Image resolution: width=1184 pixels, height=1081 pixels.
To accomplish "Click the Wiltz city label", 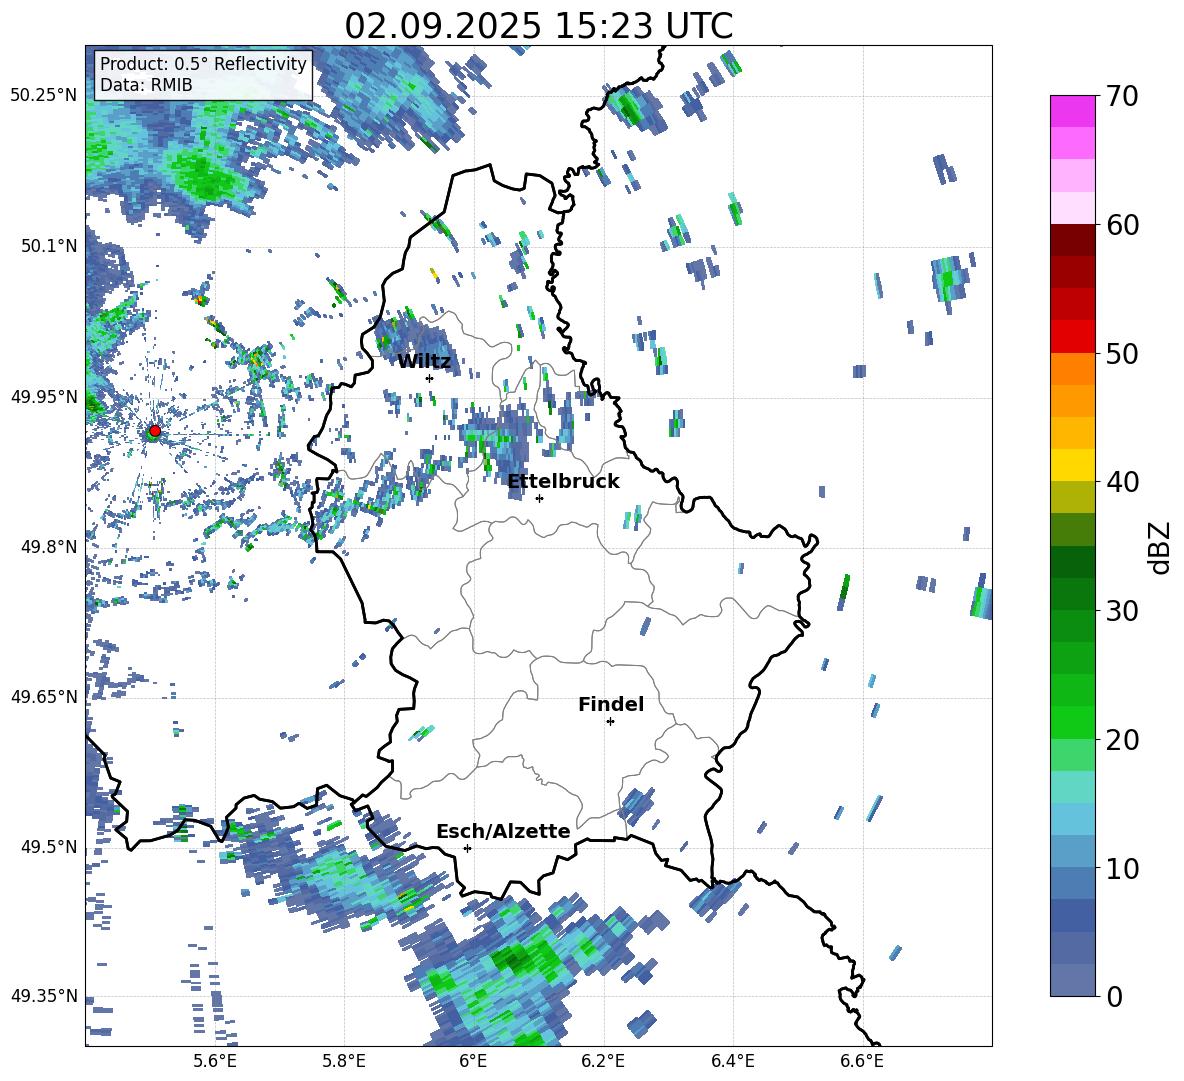I will click(x=424, y=362).
